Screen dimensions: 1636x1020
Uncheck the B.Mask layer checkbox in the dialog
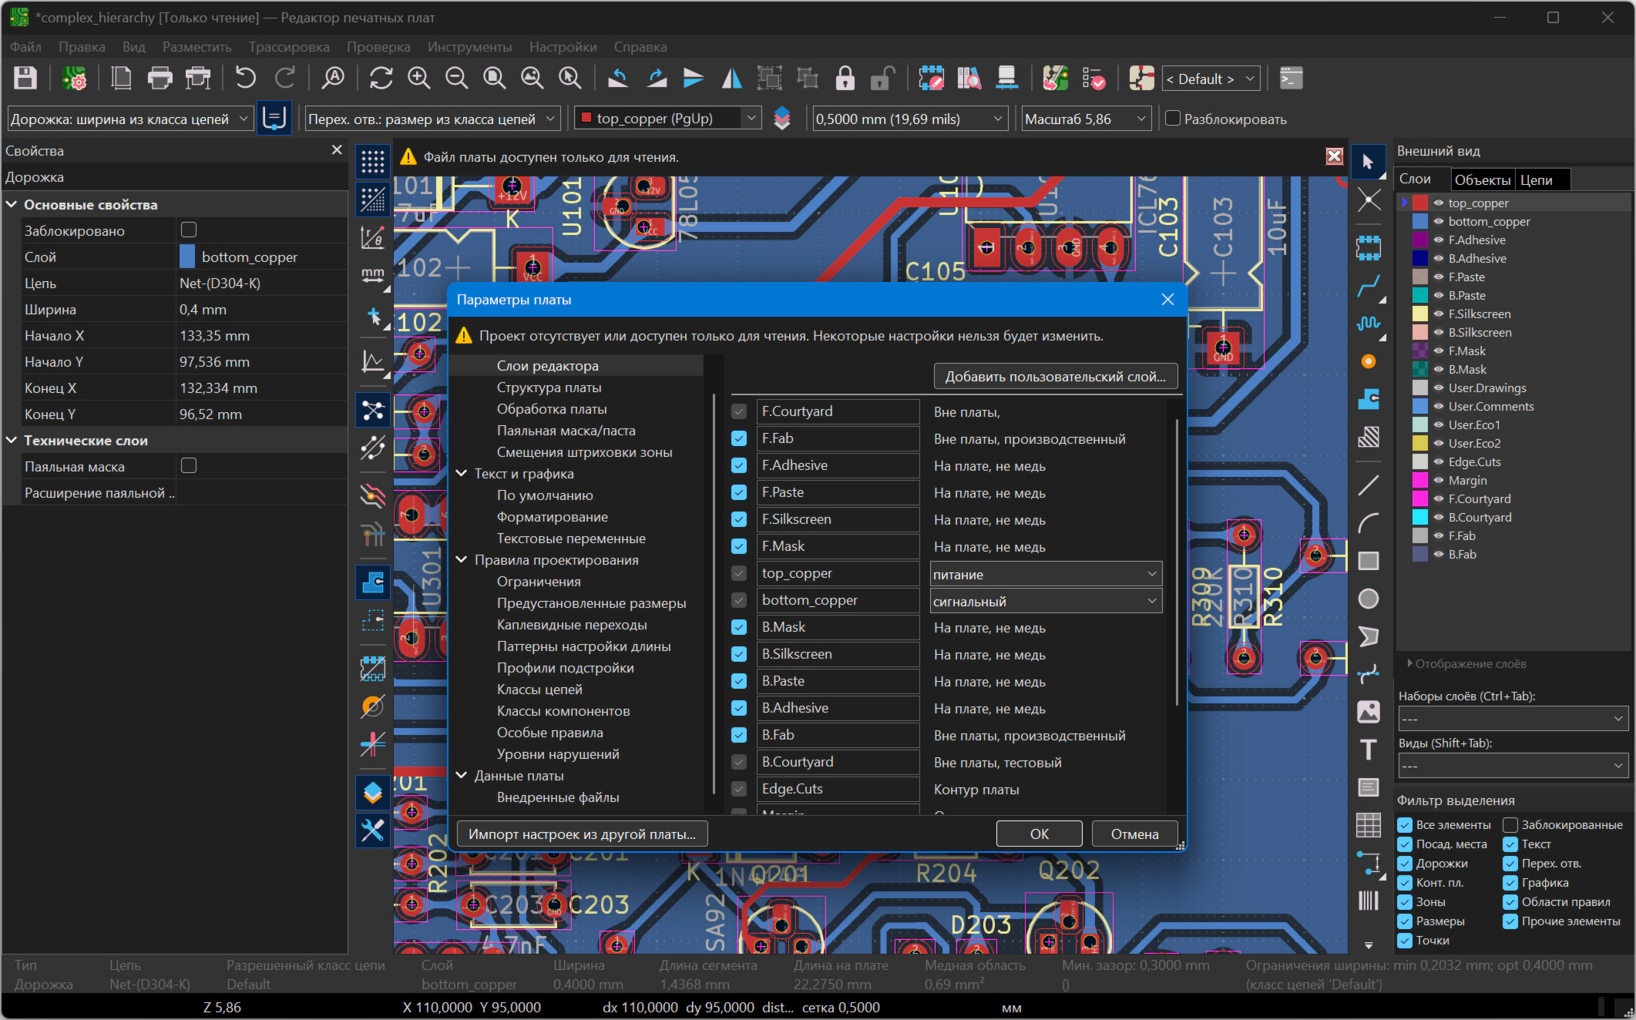(x=739, y=627)
